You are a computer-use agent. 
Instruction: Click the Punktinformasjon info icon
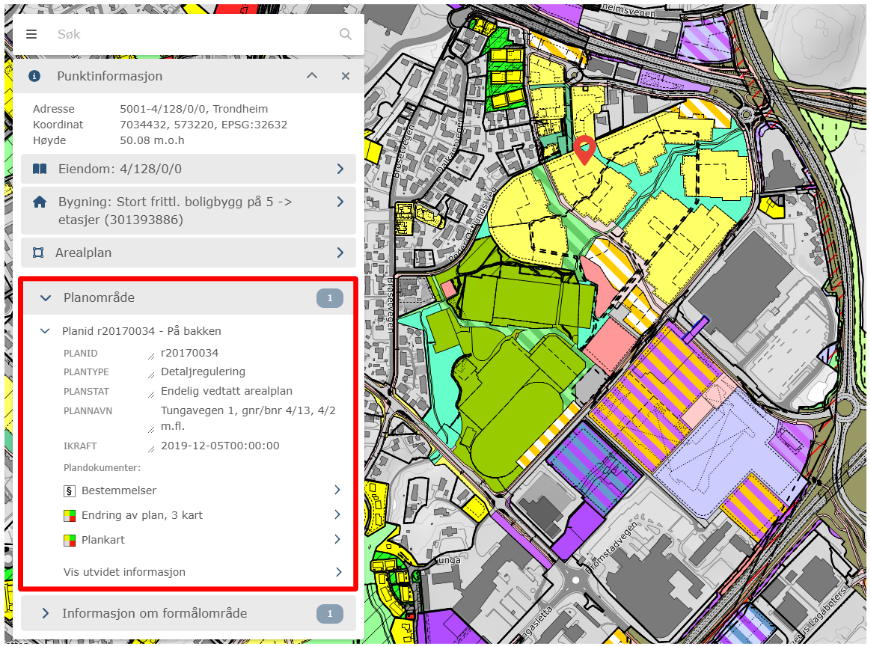coord(35,76)
